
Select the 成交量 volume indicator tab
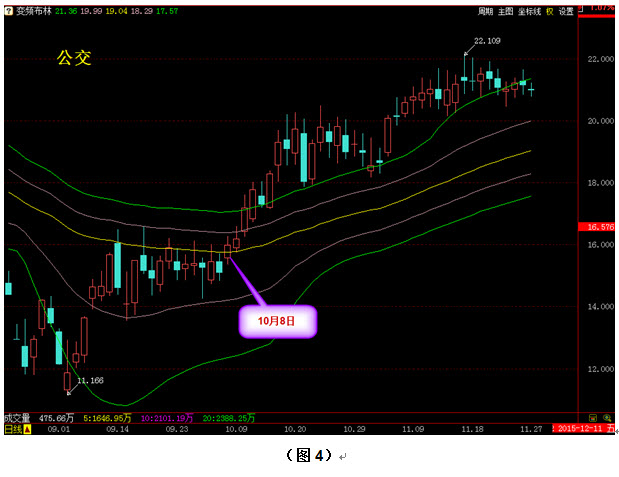[17, 417]
